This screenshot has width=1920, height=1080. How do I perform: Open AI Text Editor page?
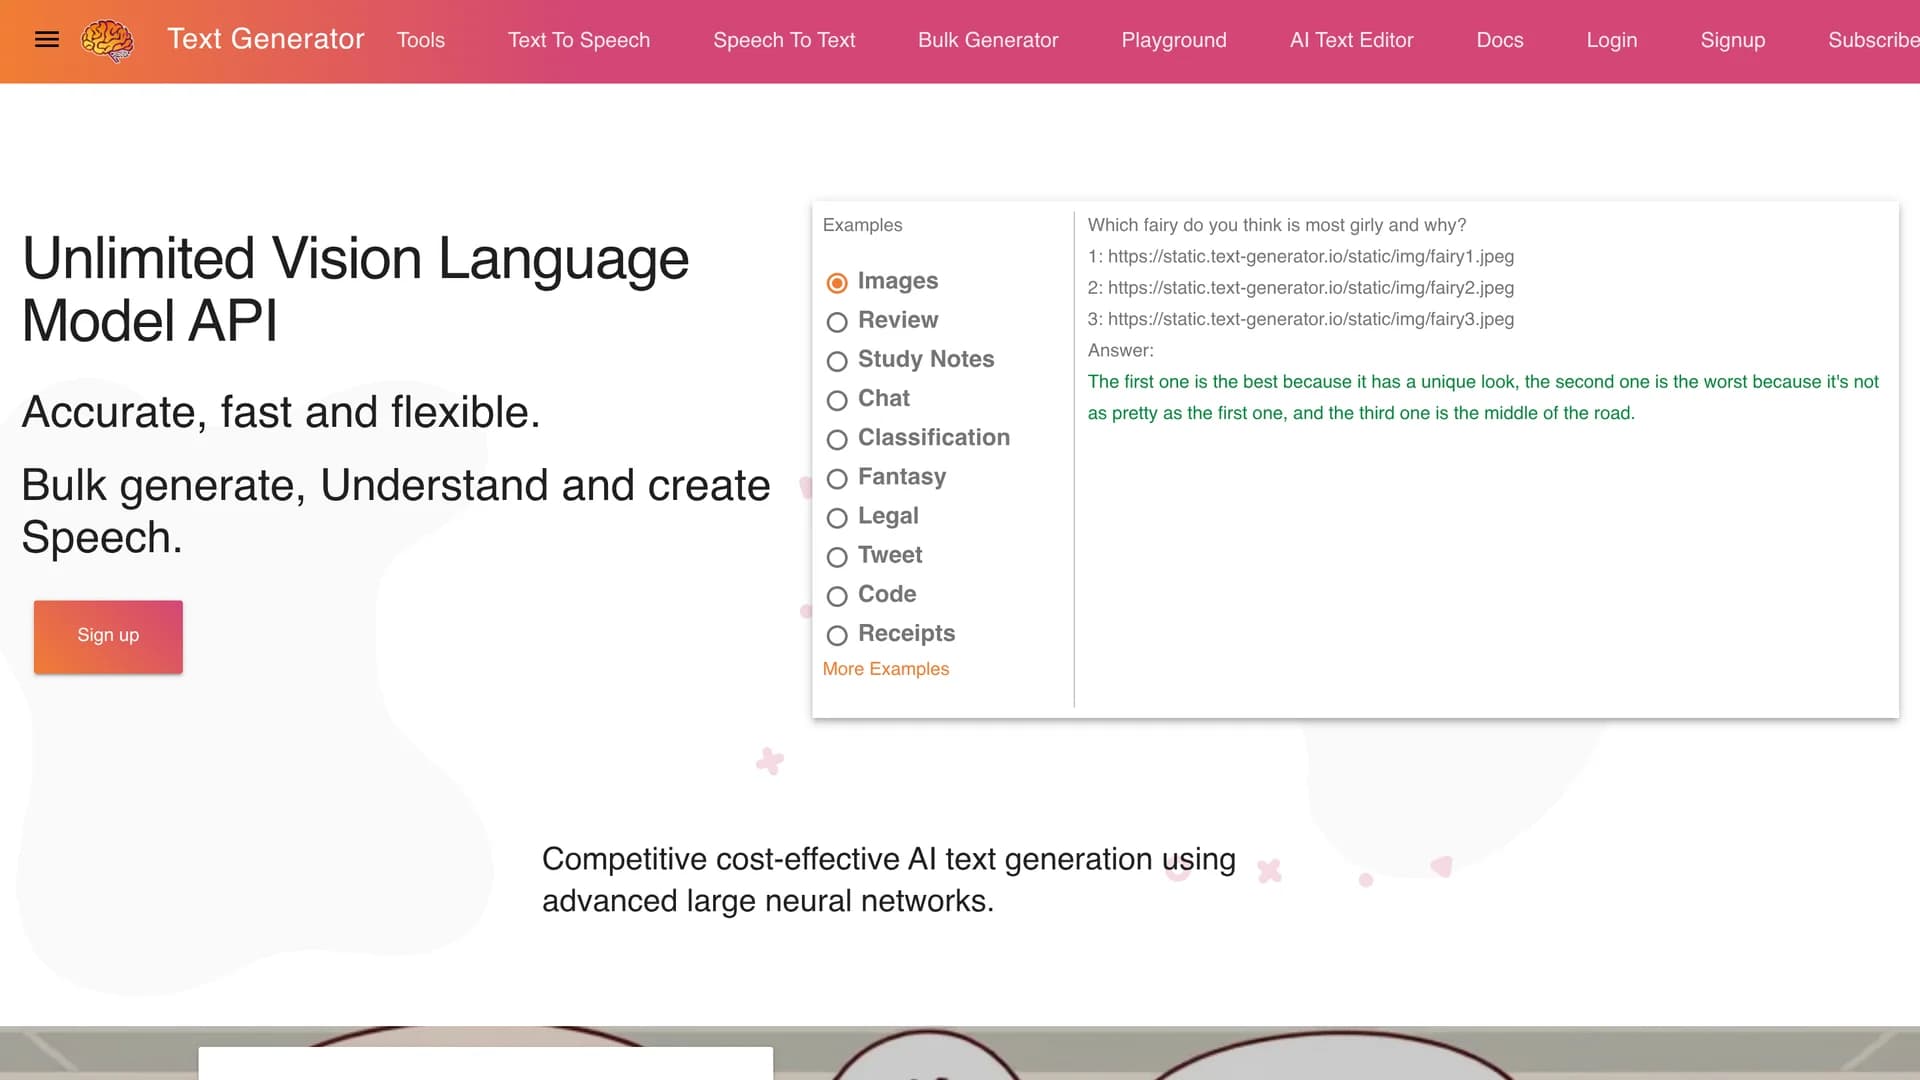[x=1352, y=40]
